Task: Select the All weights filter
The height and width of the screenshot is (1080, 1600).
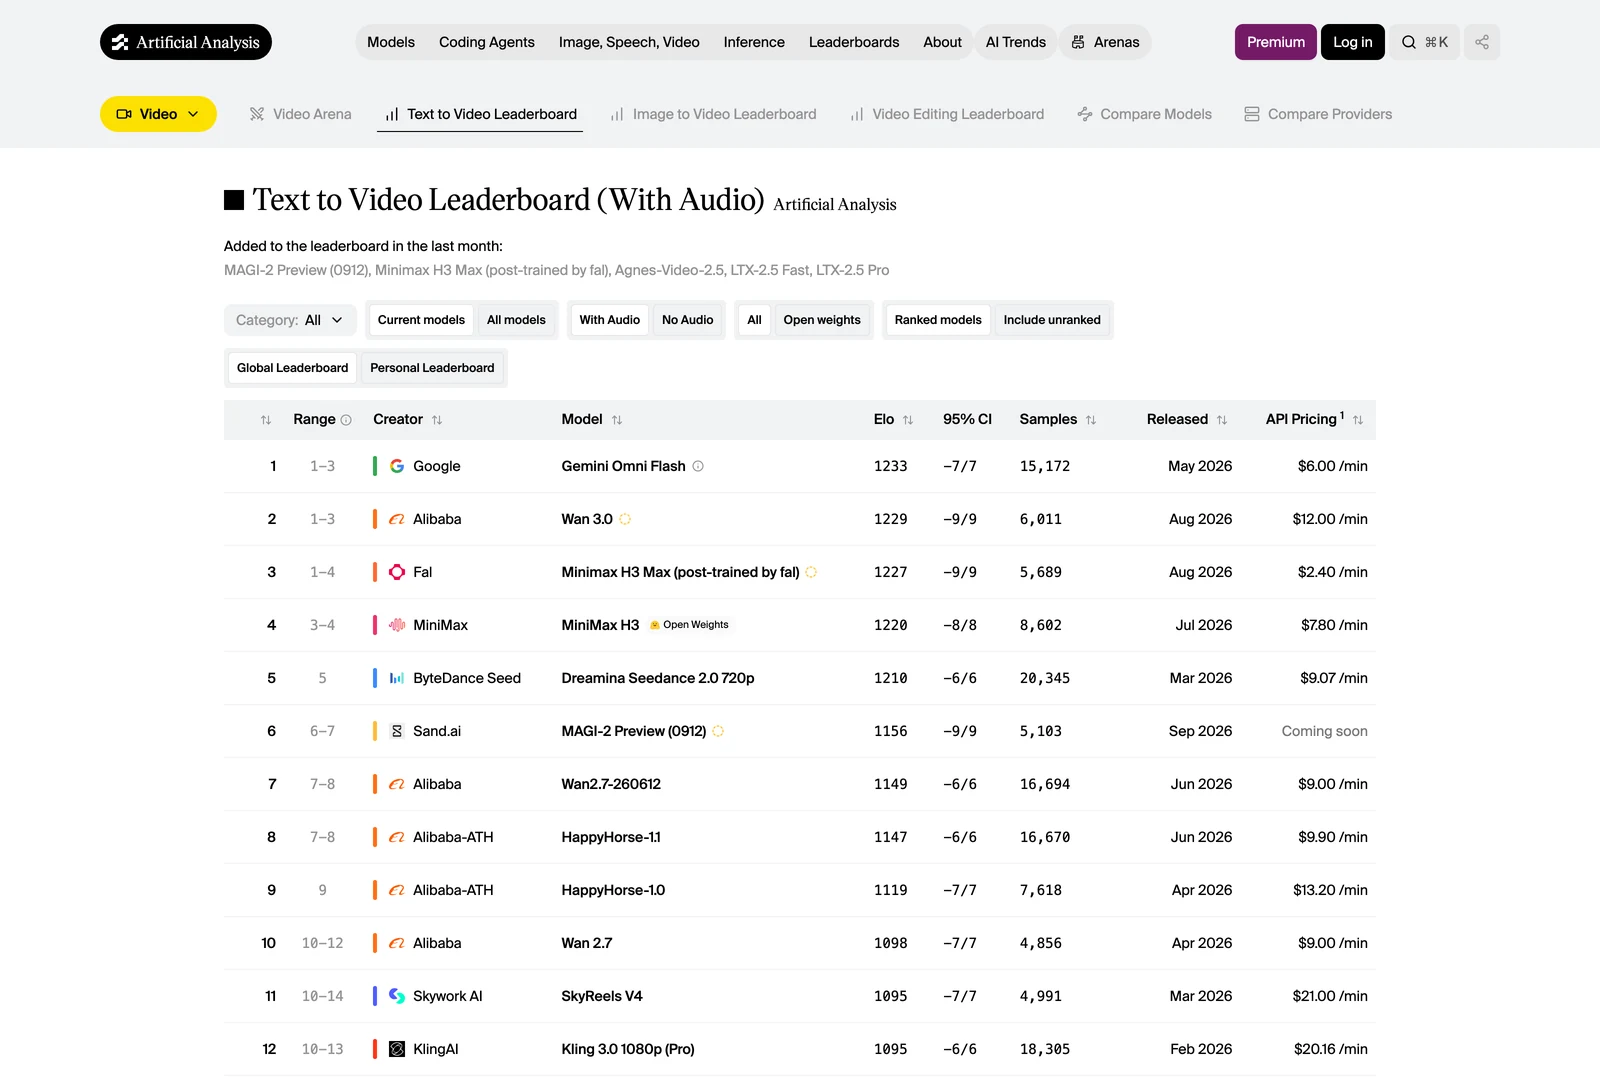Action: coord(754,320)
